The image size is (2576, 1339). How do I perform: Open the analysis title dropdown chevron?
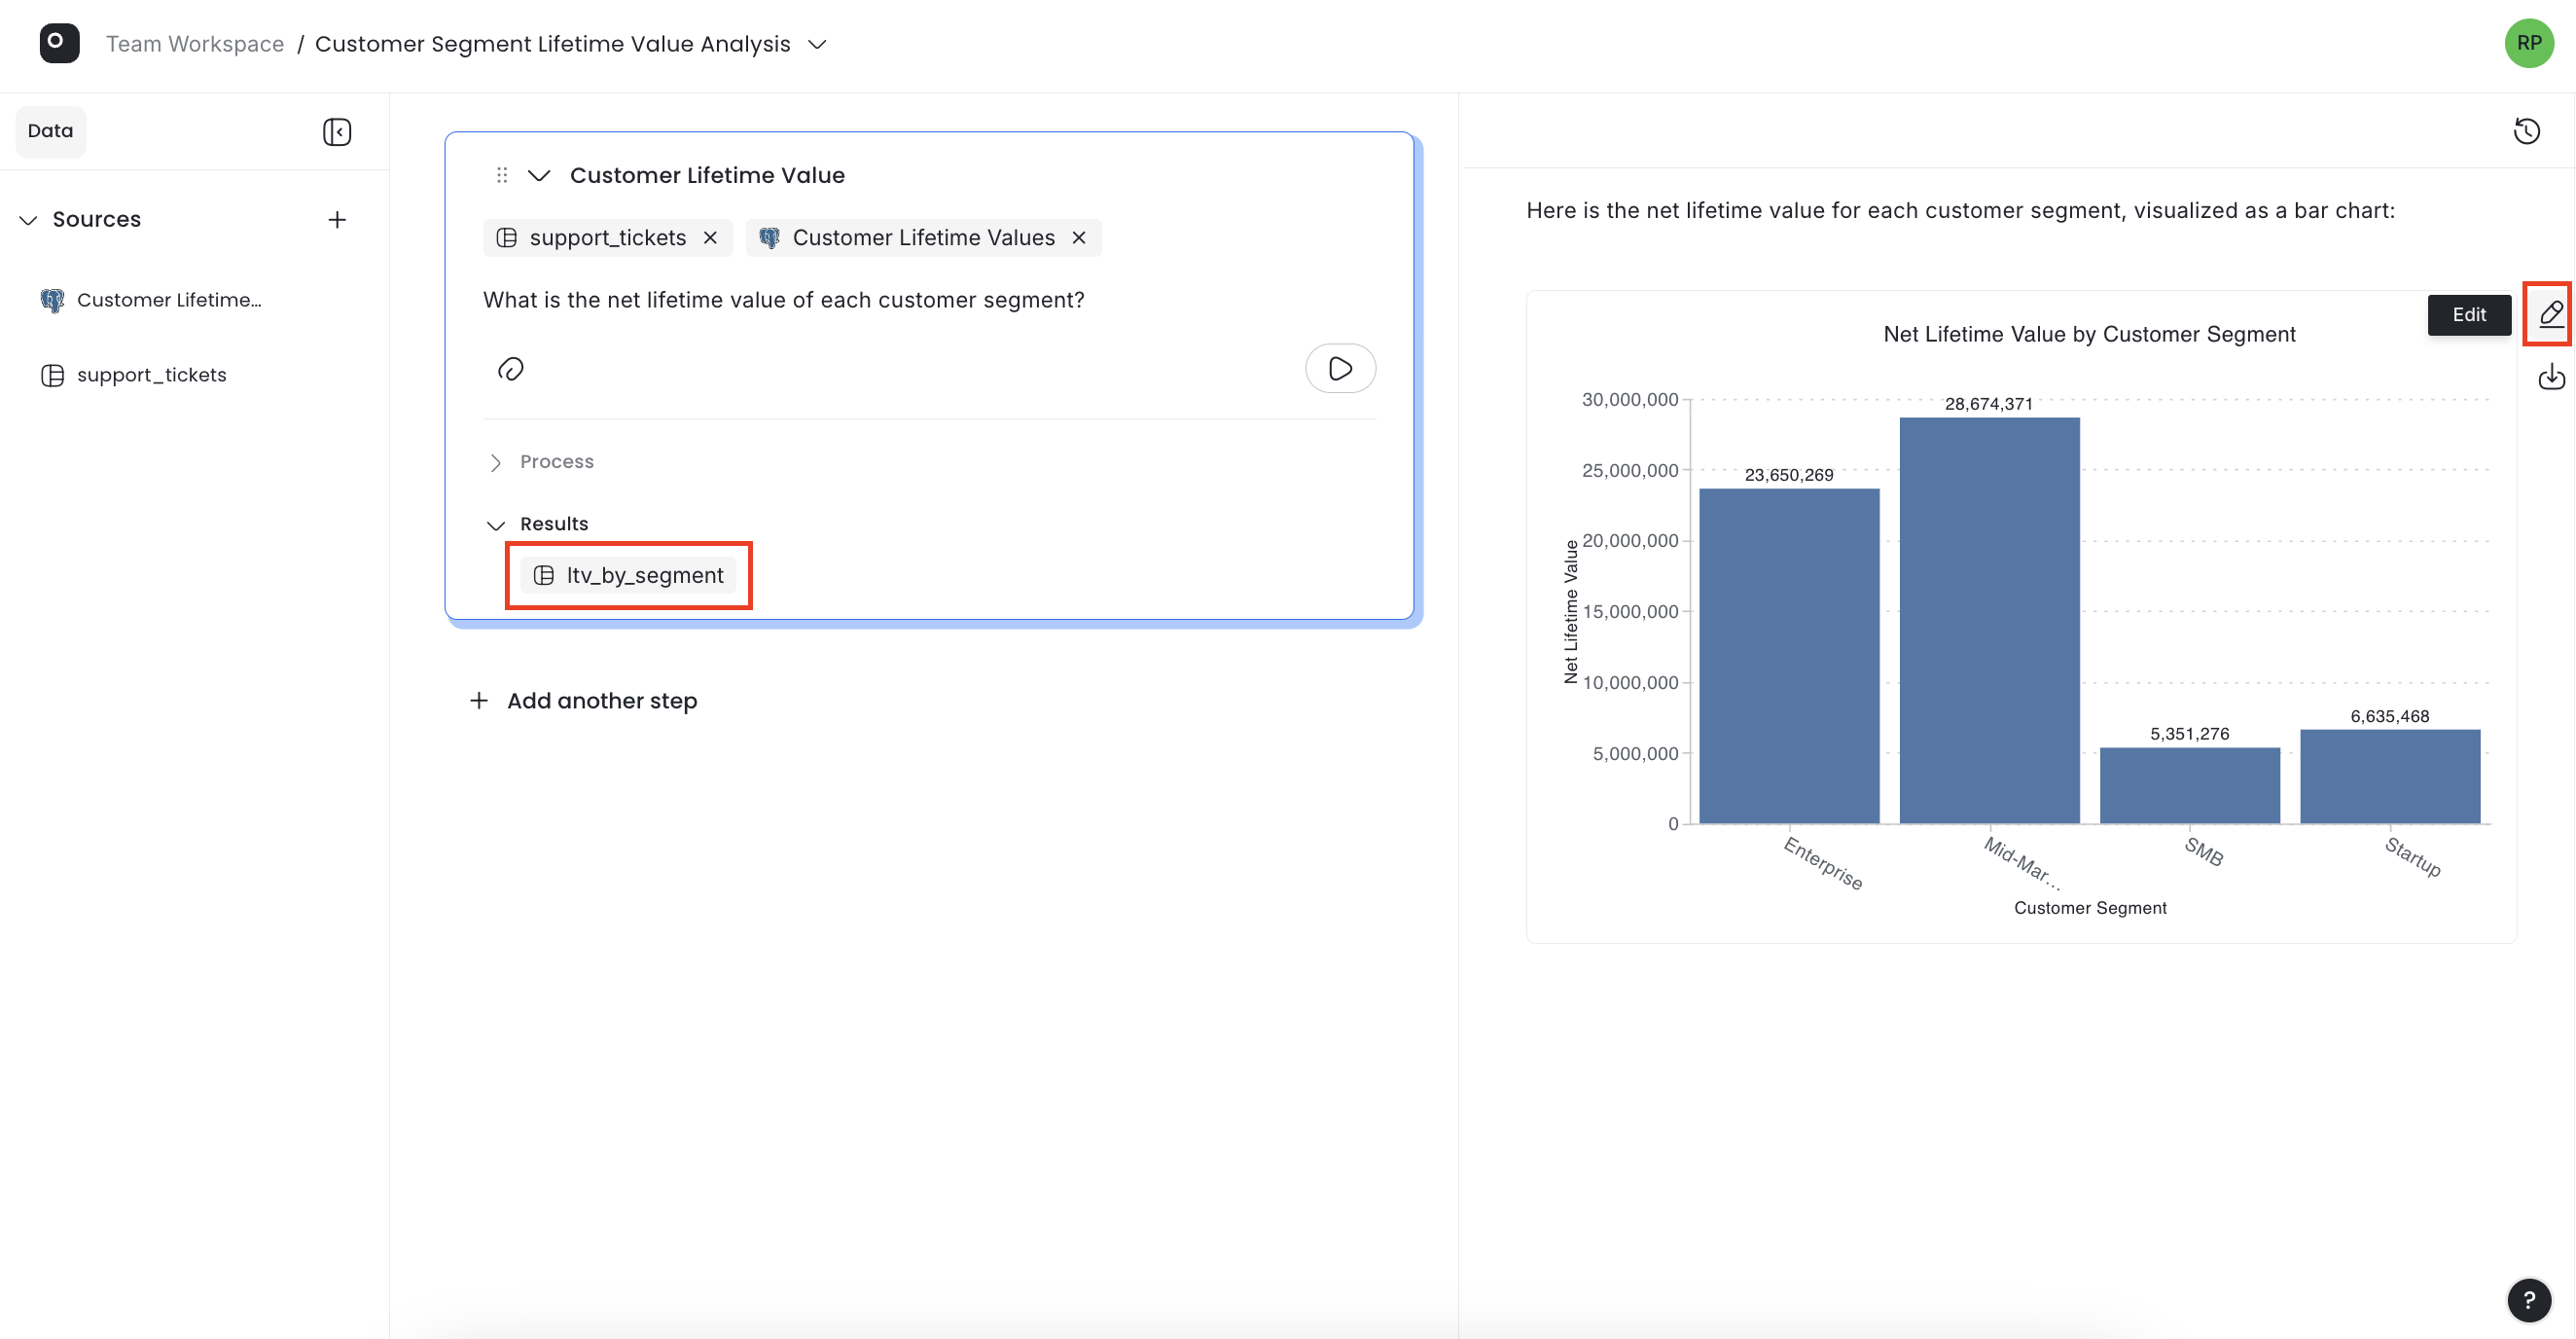[817, 44]
